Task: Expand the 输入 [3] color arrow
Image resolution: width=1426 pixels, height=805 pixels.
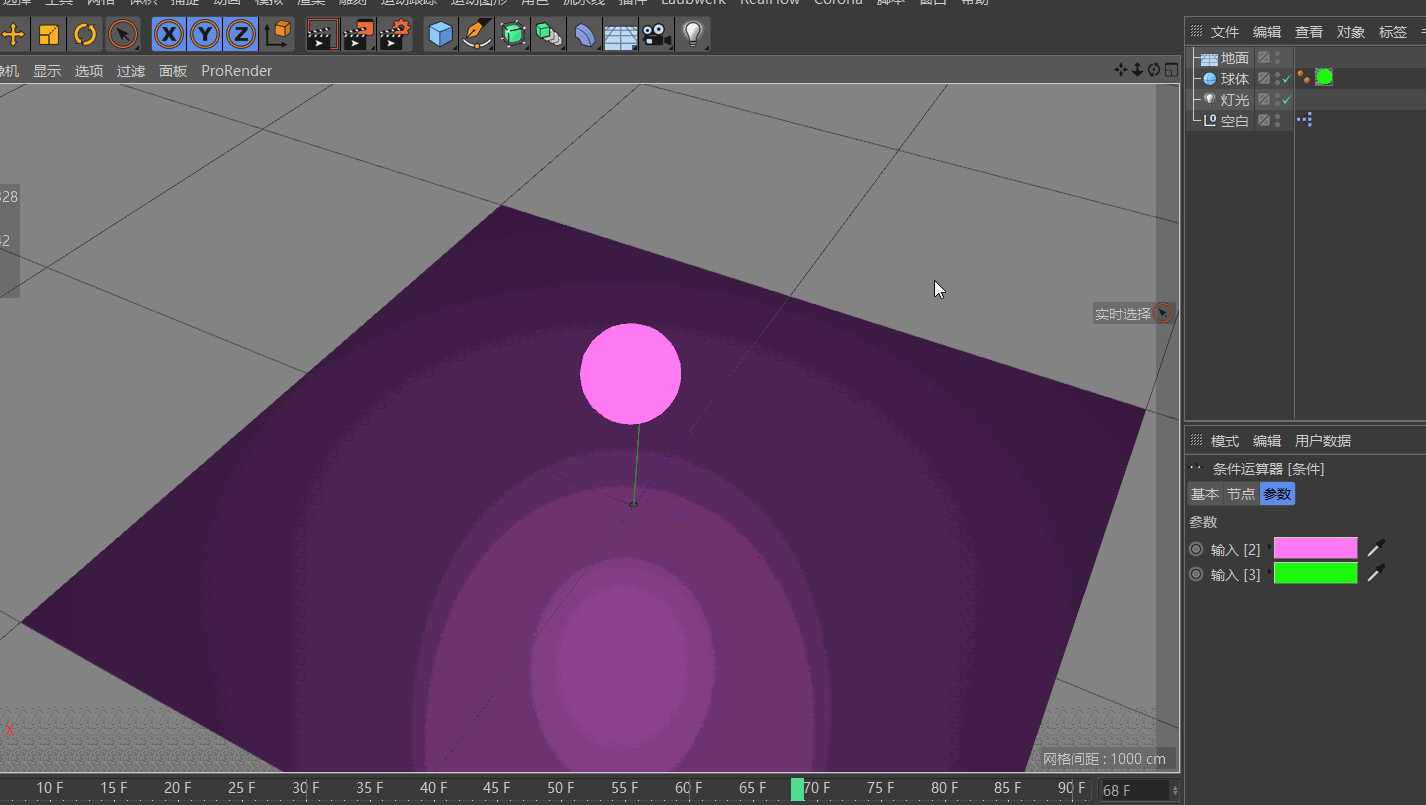Action: point(1269,573)
